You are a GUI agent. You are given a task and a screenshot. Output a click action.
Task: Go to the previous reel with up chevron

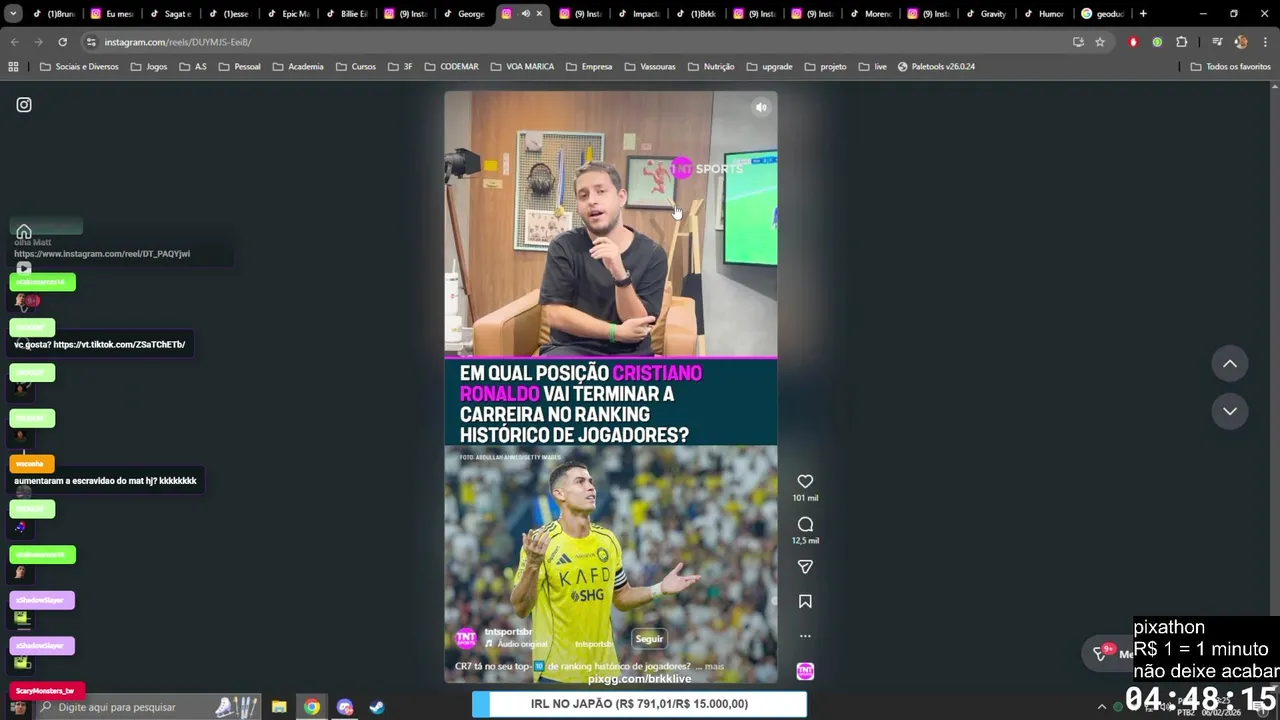pos(1230,364)
